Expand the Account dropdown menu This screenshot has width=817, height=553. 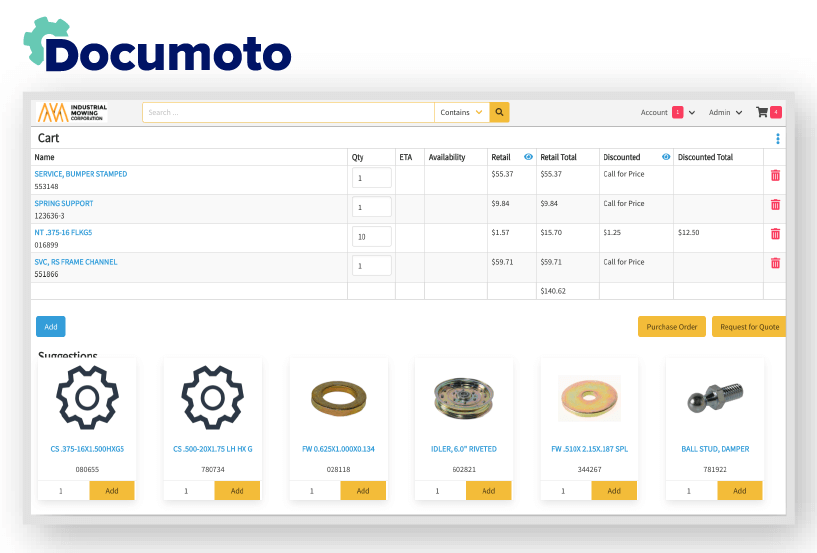692,113
